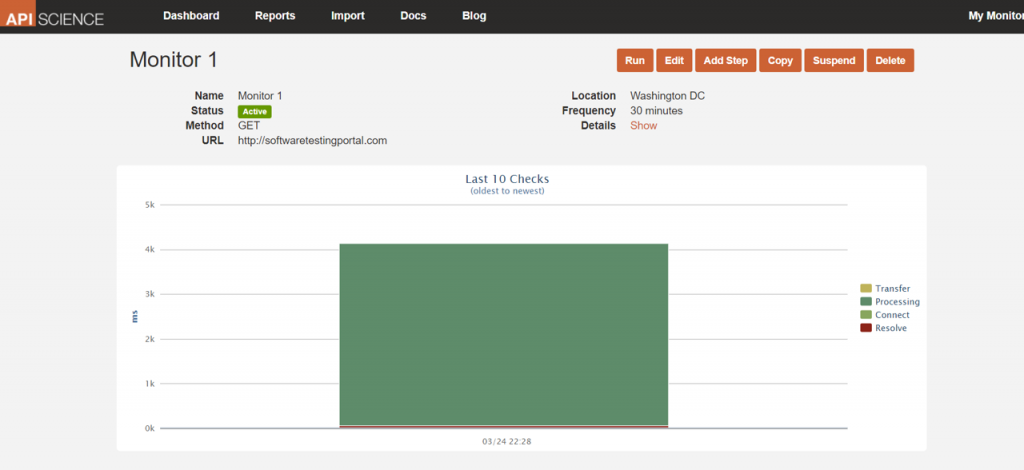Click the green Processing bar in chart
Screen dimensions: 1024x470
point(504,335)
